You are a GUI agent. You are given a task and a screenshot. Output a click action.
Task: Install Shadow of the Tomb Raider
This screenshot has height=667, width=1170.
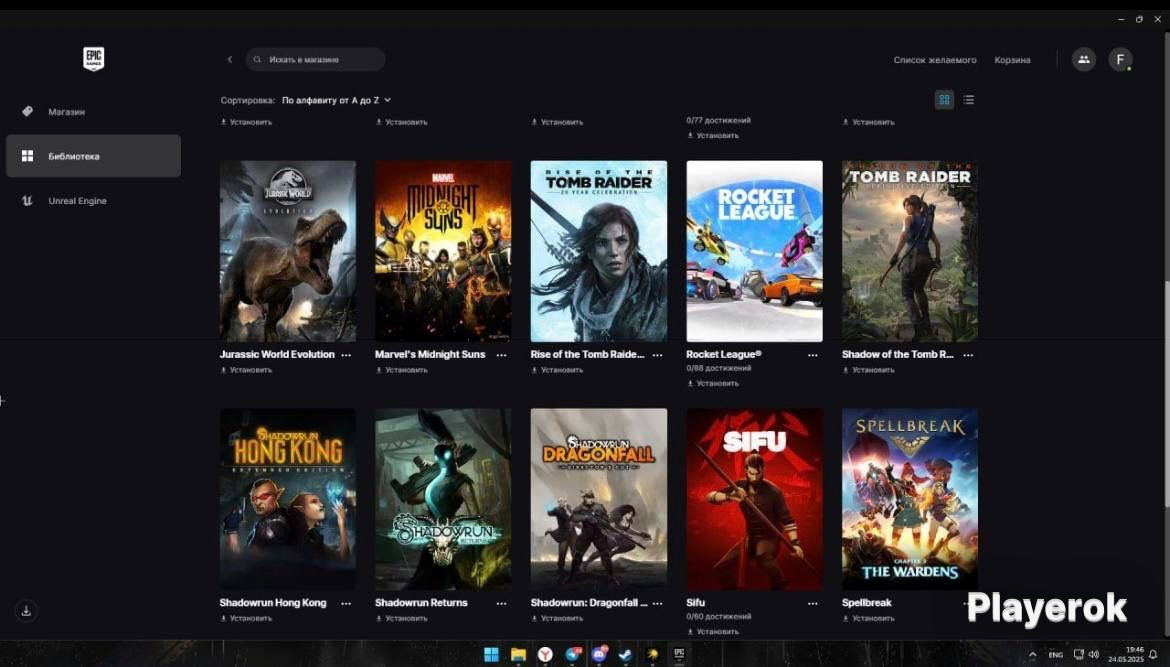pos(868,370)
